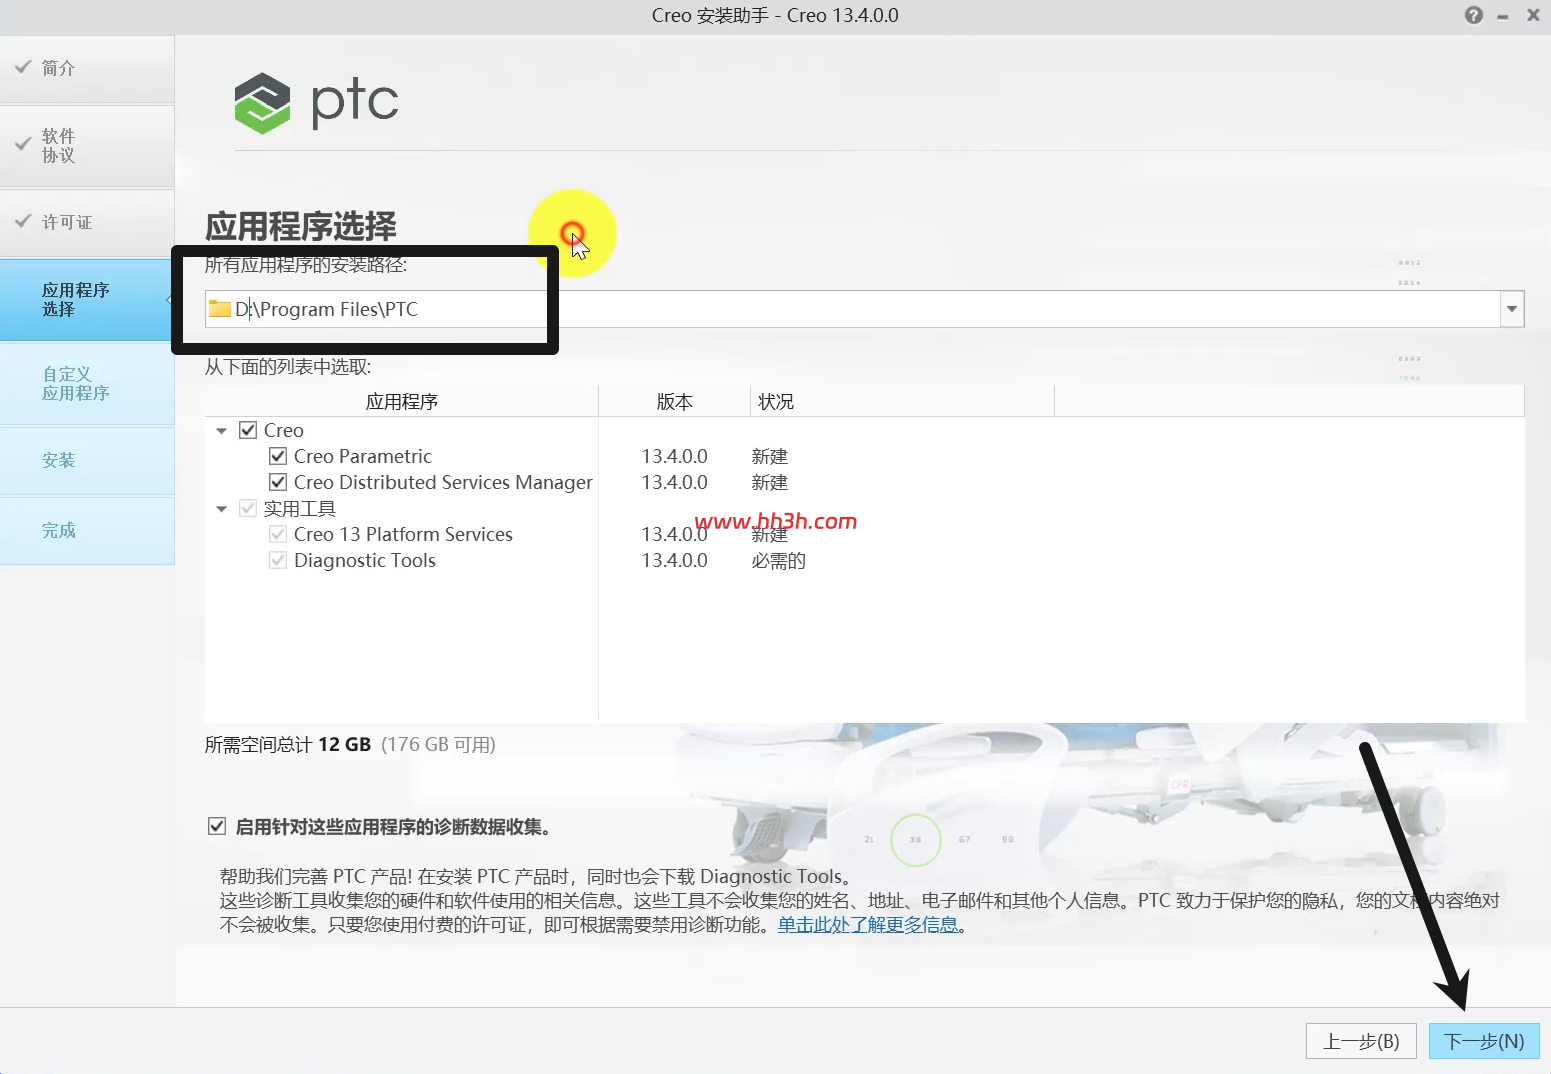Collapse the Creo tree group
Viewport: 1551px width, 1074px height.
click(221, 431)
